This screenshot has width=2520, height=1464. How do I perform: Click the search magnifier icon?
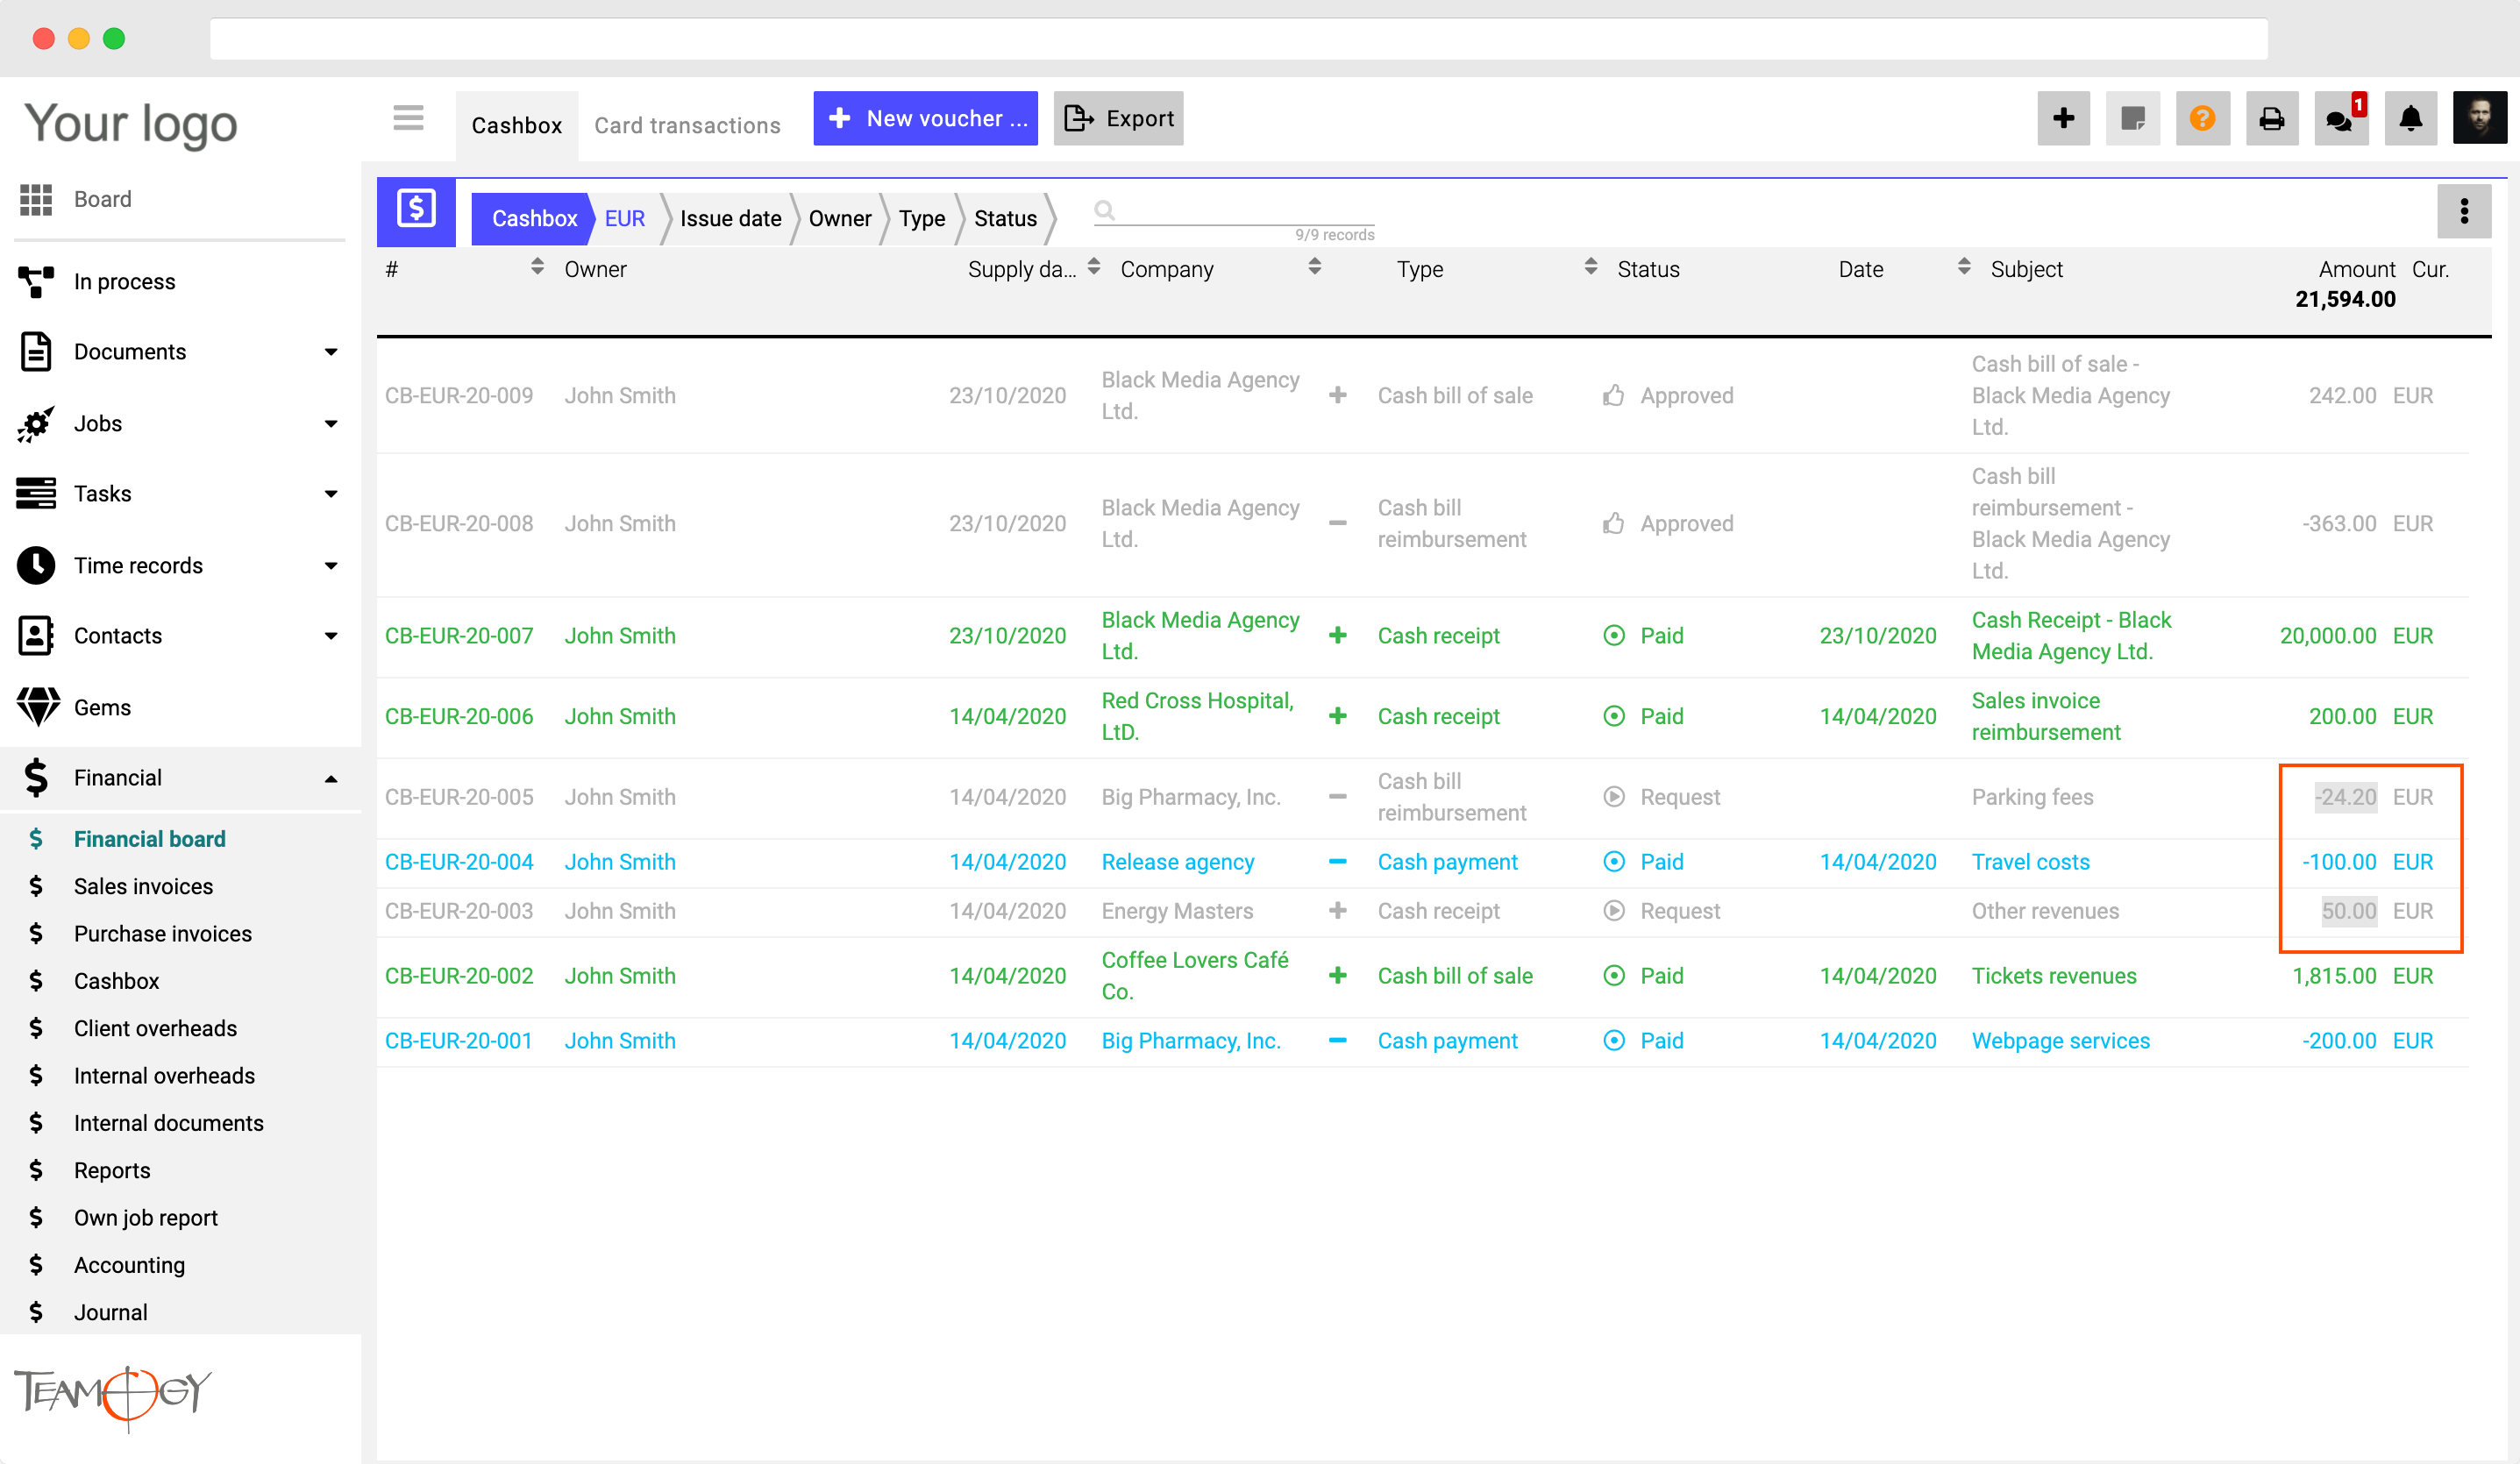1104,210
